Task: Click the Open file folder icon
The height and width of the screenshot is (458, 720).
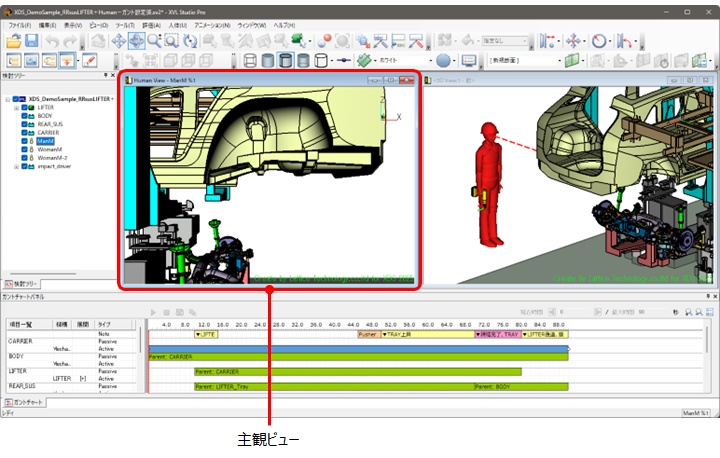Action: point(13,41)
